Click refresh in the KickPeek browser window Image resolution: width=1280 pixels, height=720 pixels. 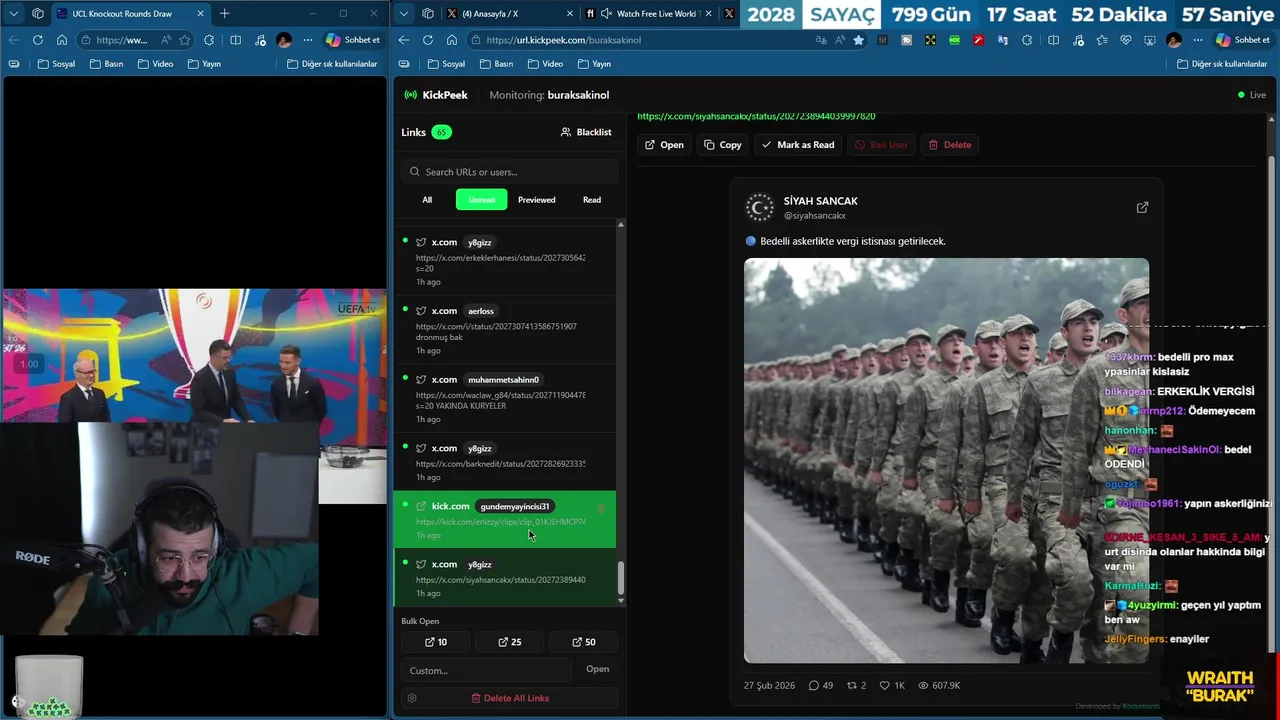click(428, 40)
